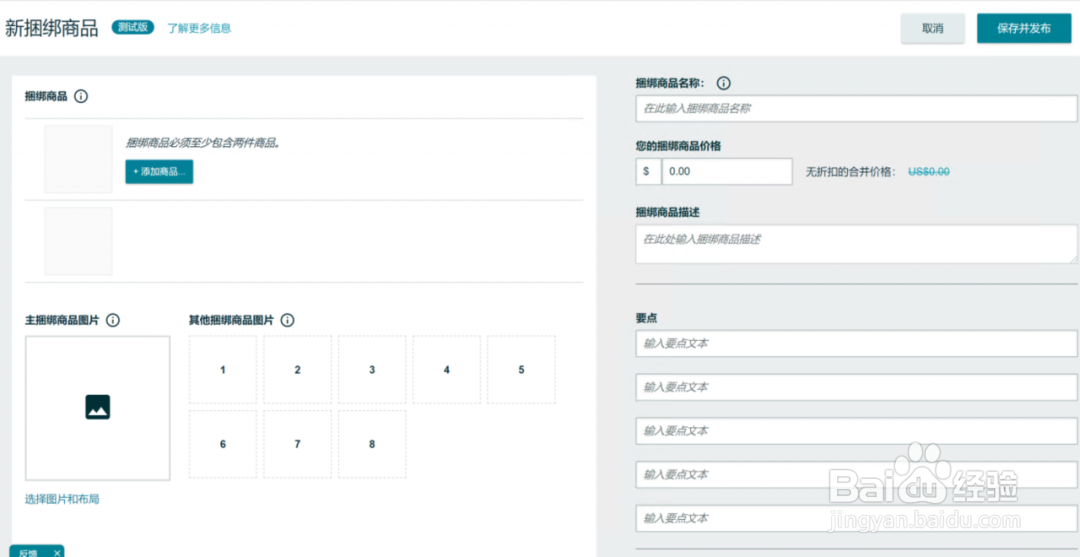Select additional image slot 4

(446, 370)
